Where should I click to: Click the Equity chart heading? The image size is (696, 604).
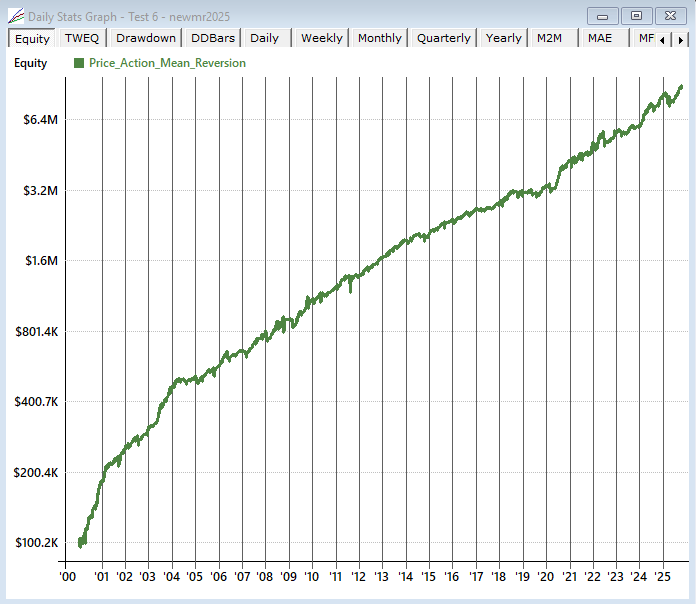point(30,63)
